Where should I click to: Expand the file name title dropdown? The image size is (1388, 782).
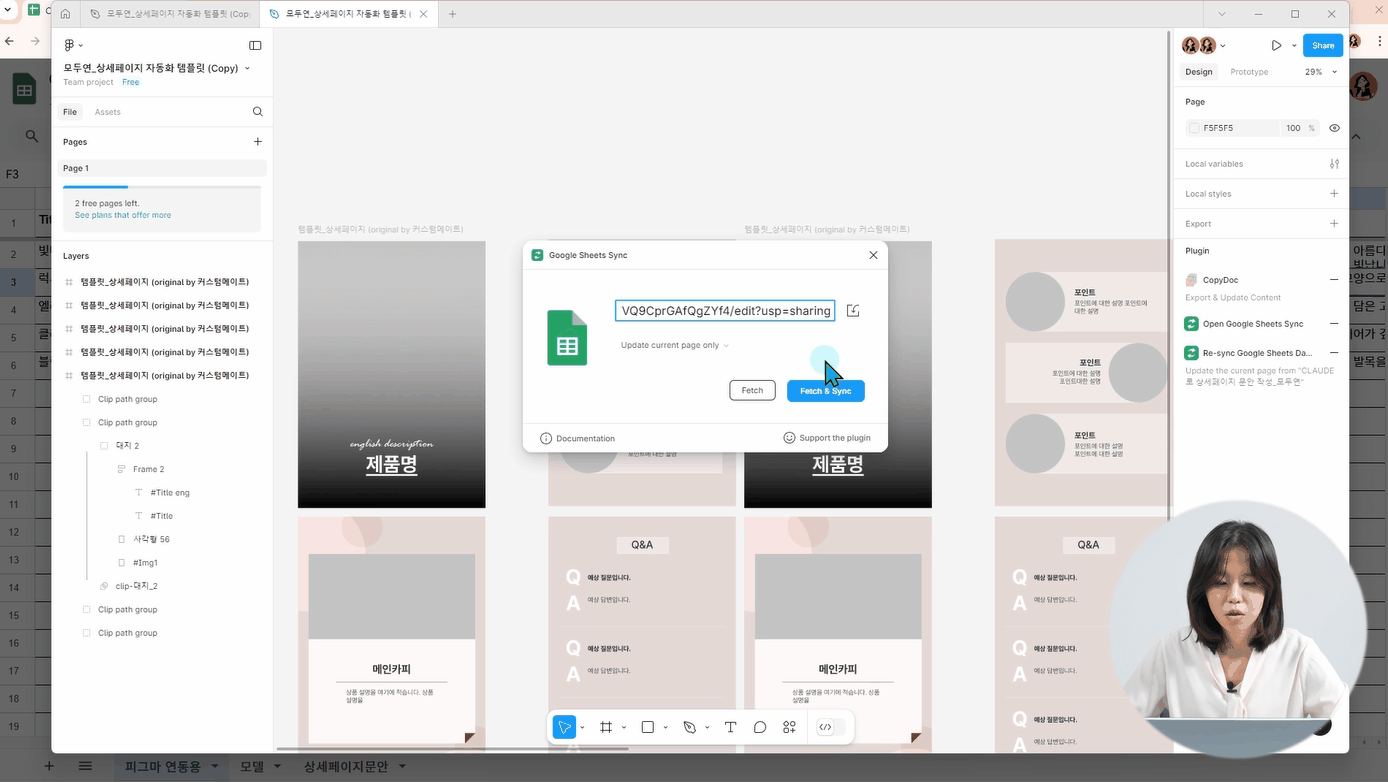click(x=247, y=68)
